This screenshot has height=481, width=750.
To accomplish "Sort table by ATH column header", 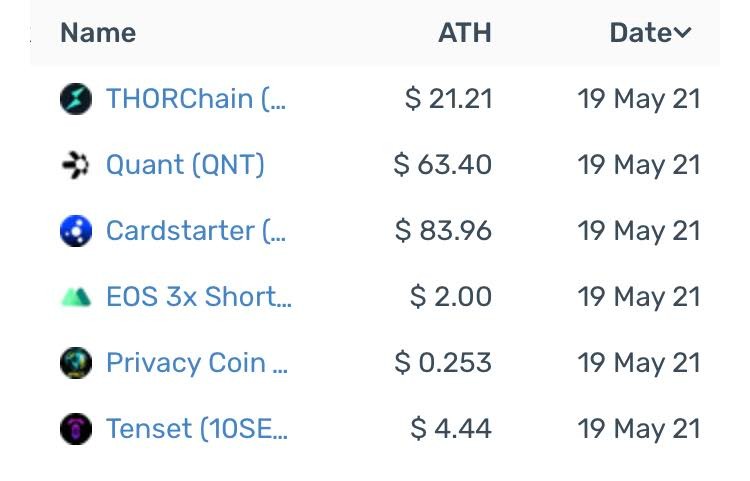I will 465,33.
